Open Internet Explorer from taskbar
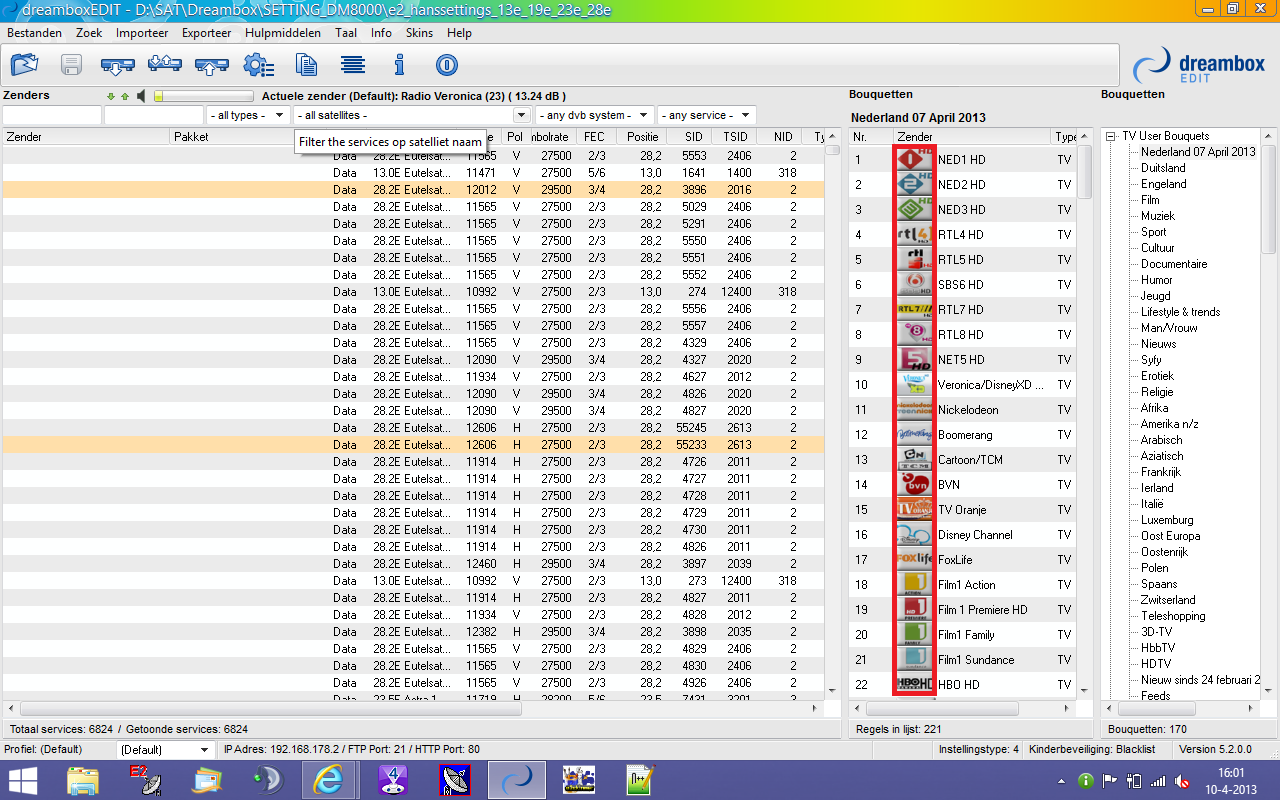The height and width of the screenshot is (800, 1280). click(x=327, y=780)
